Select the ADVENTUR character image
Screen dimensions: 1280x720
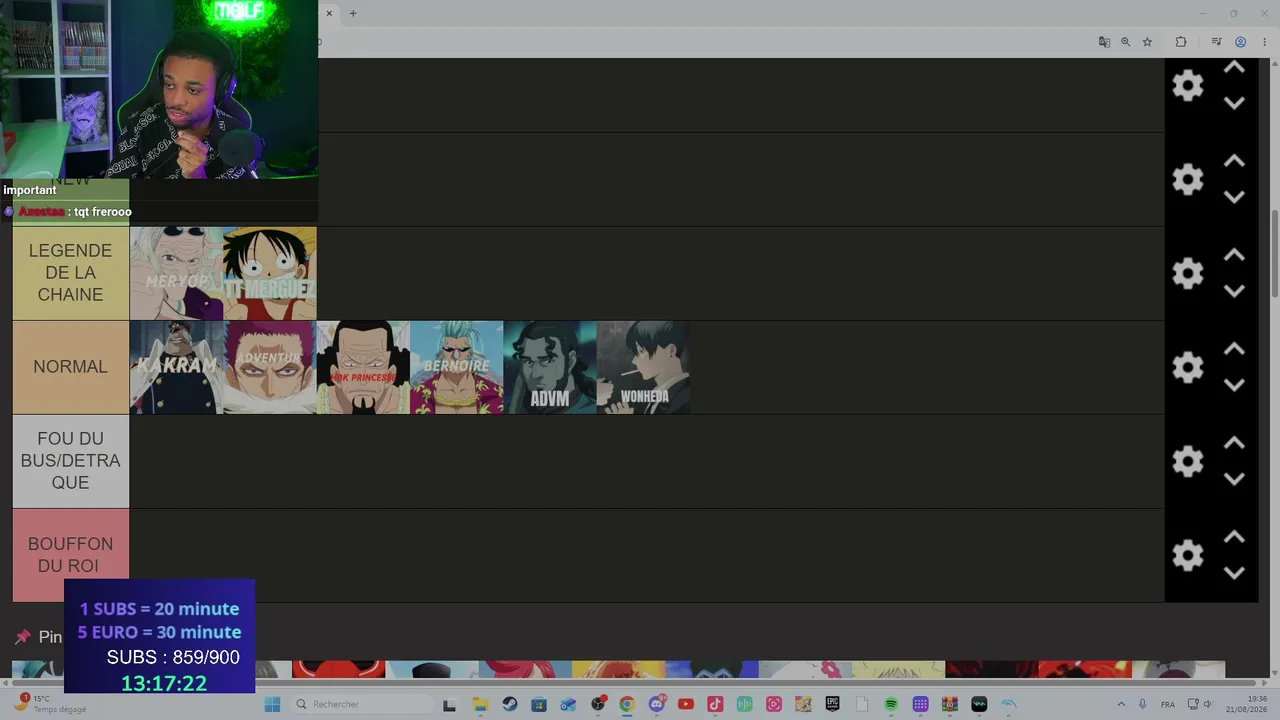click(x=270, y=367)
